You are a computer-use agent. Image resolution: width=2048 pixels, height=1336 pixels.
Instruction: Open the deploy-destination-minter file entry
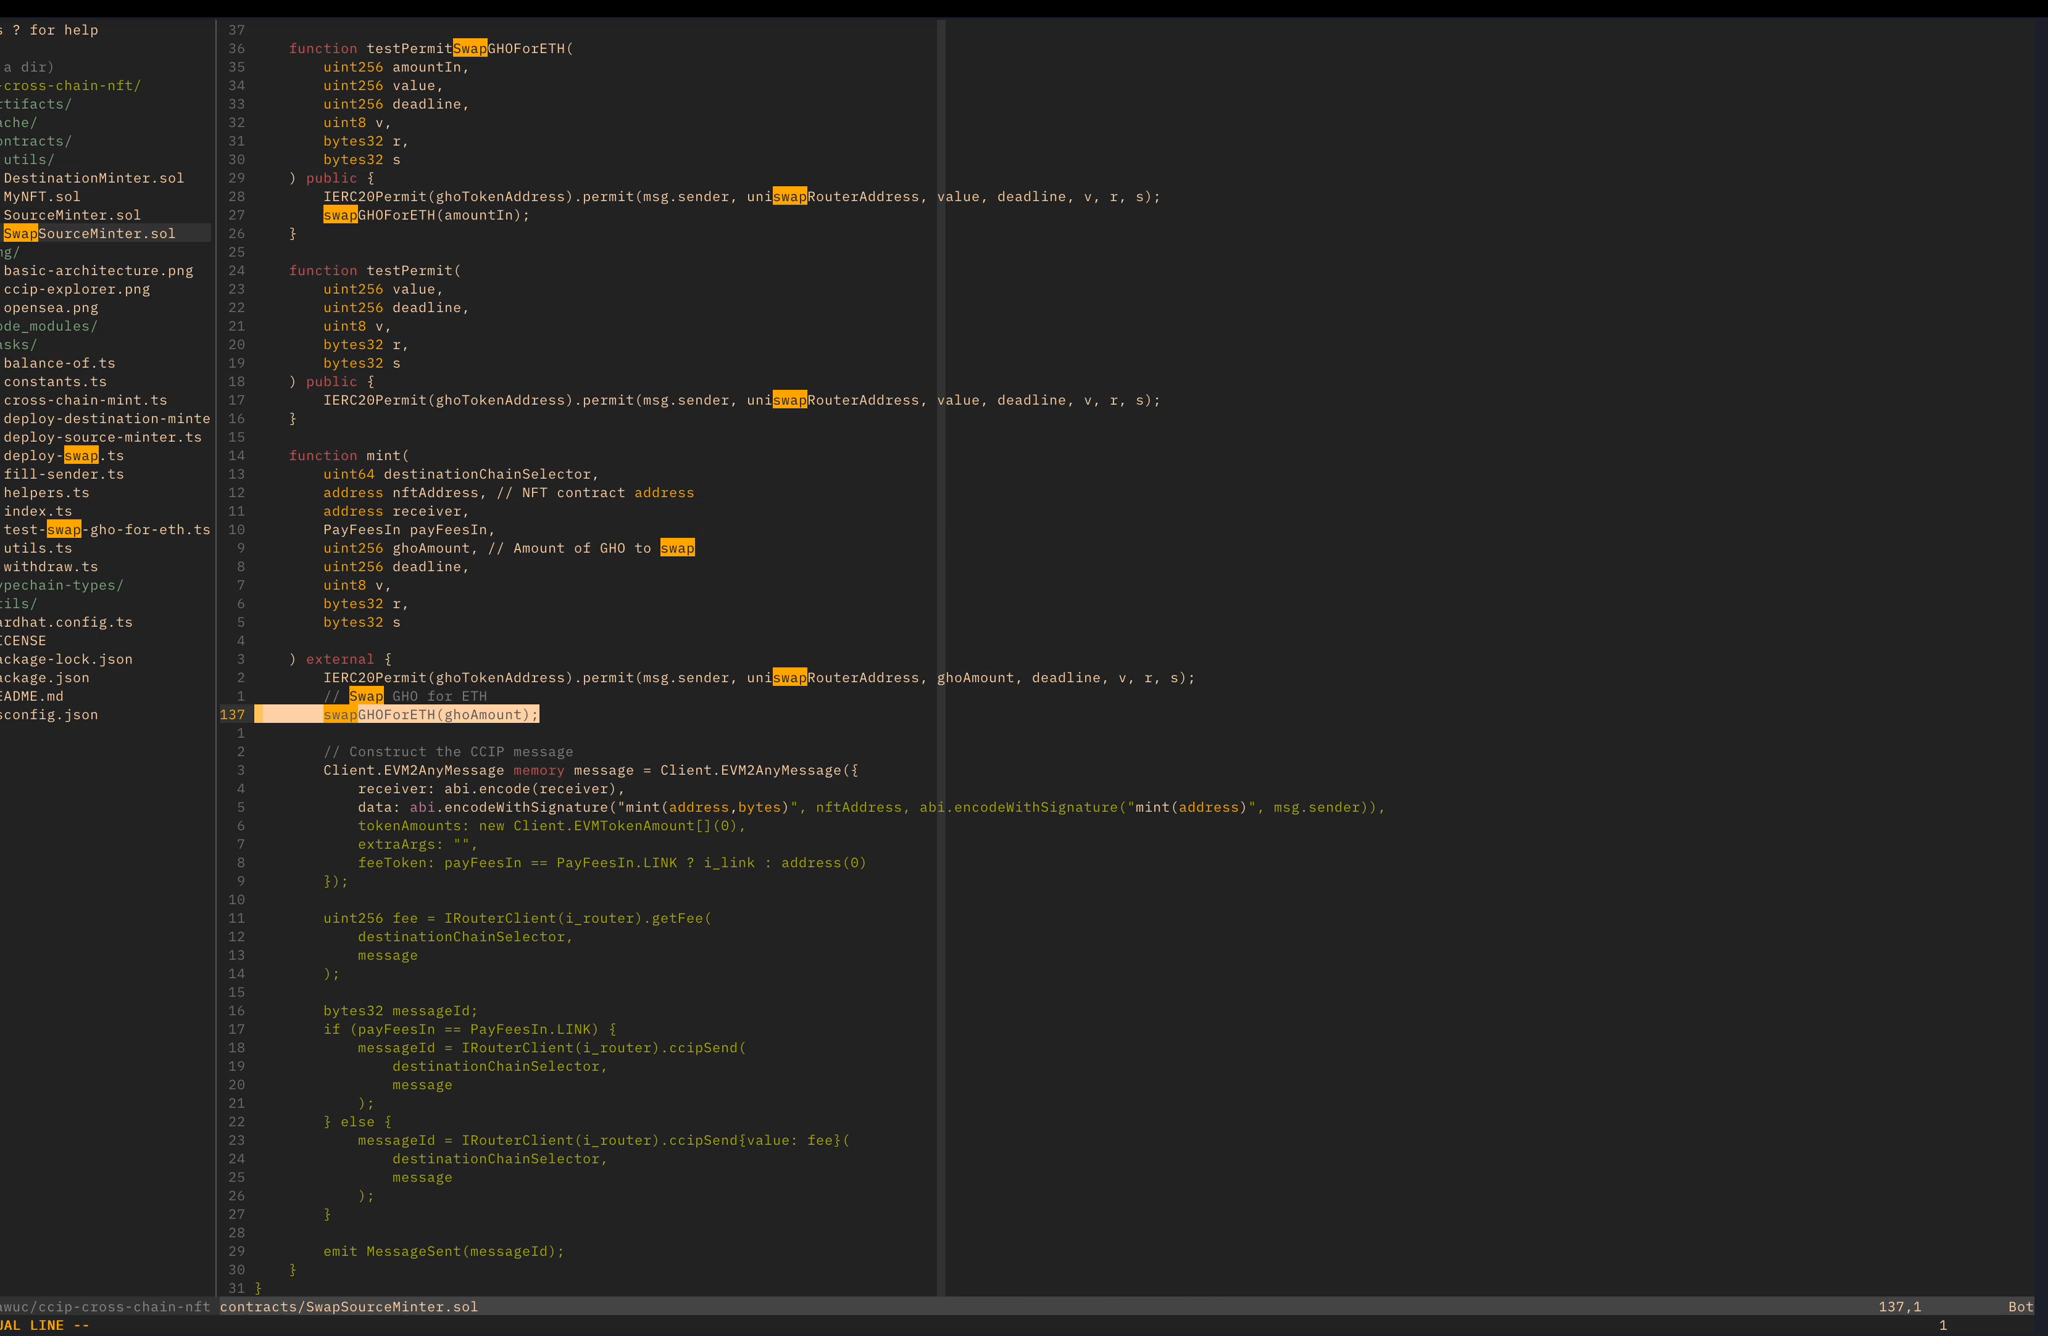tap(107, 419)
